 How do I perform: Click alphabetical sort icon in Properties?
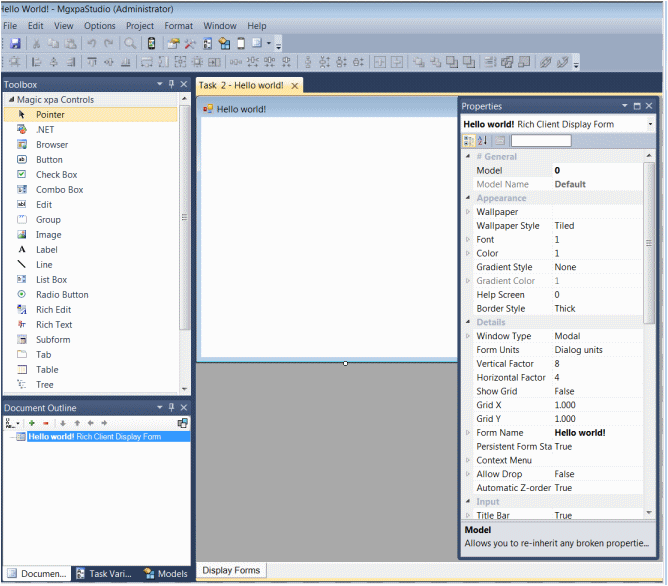coord(482,141)
